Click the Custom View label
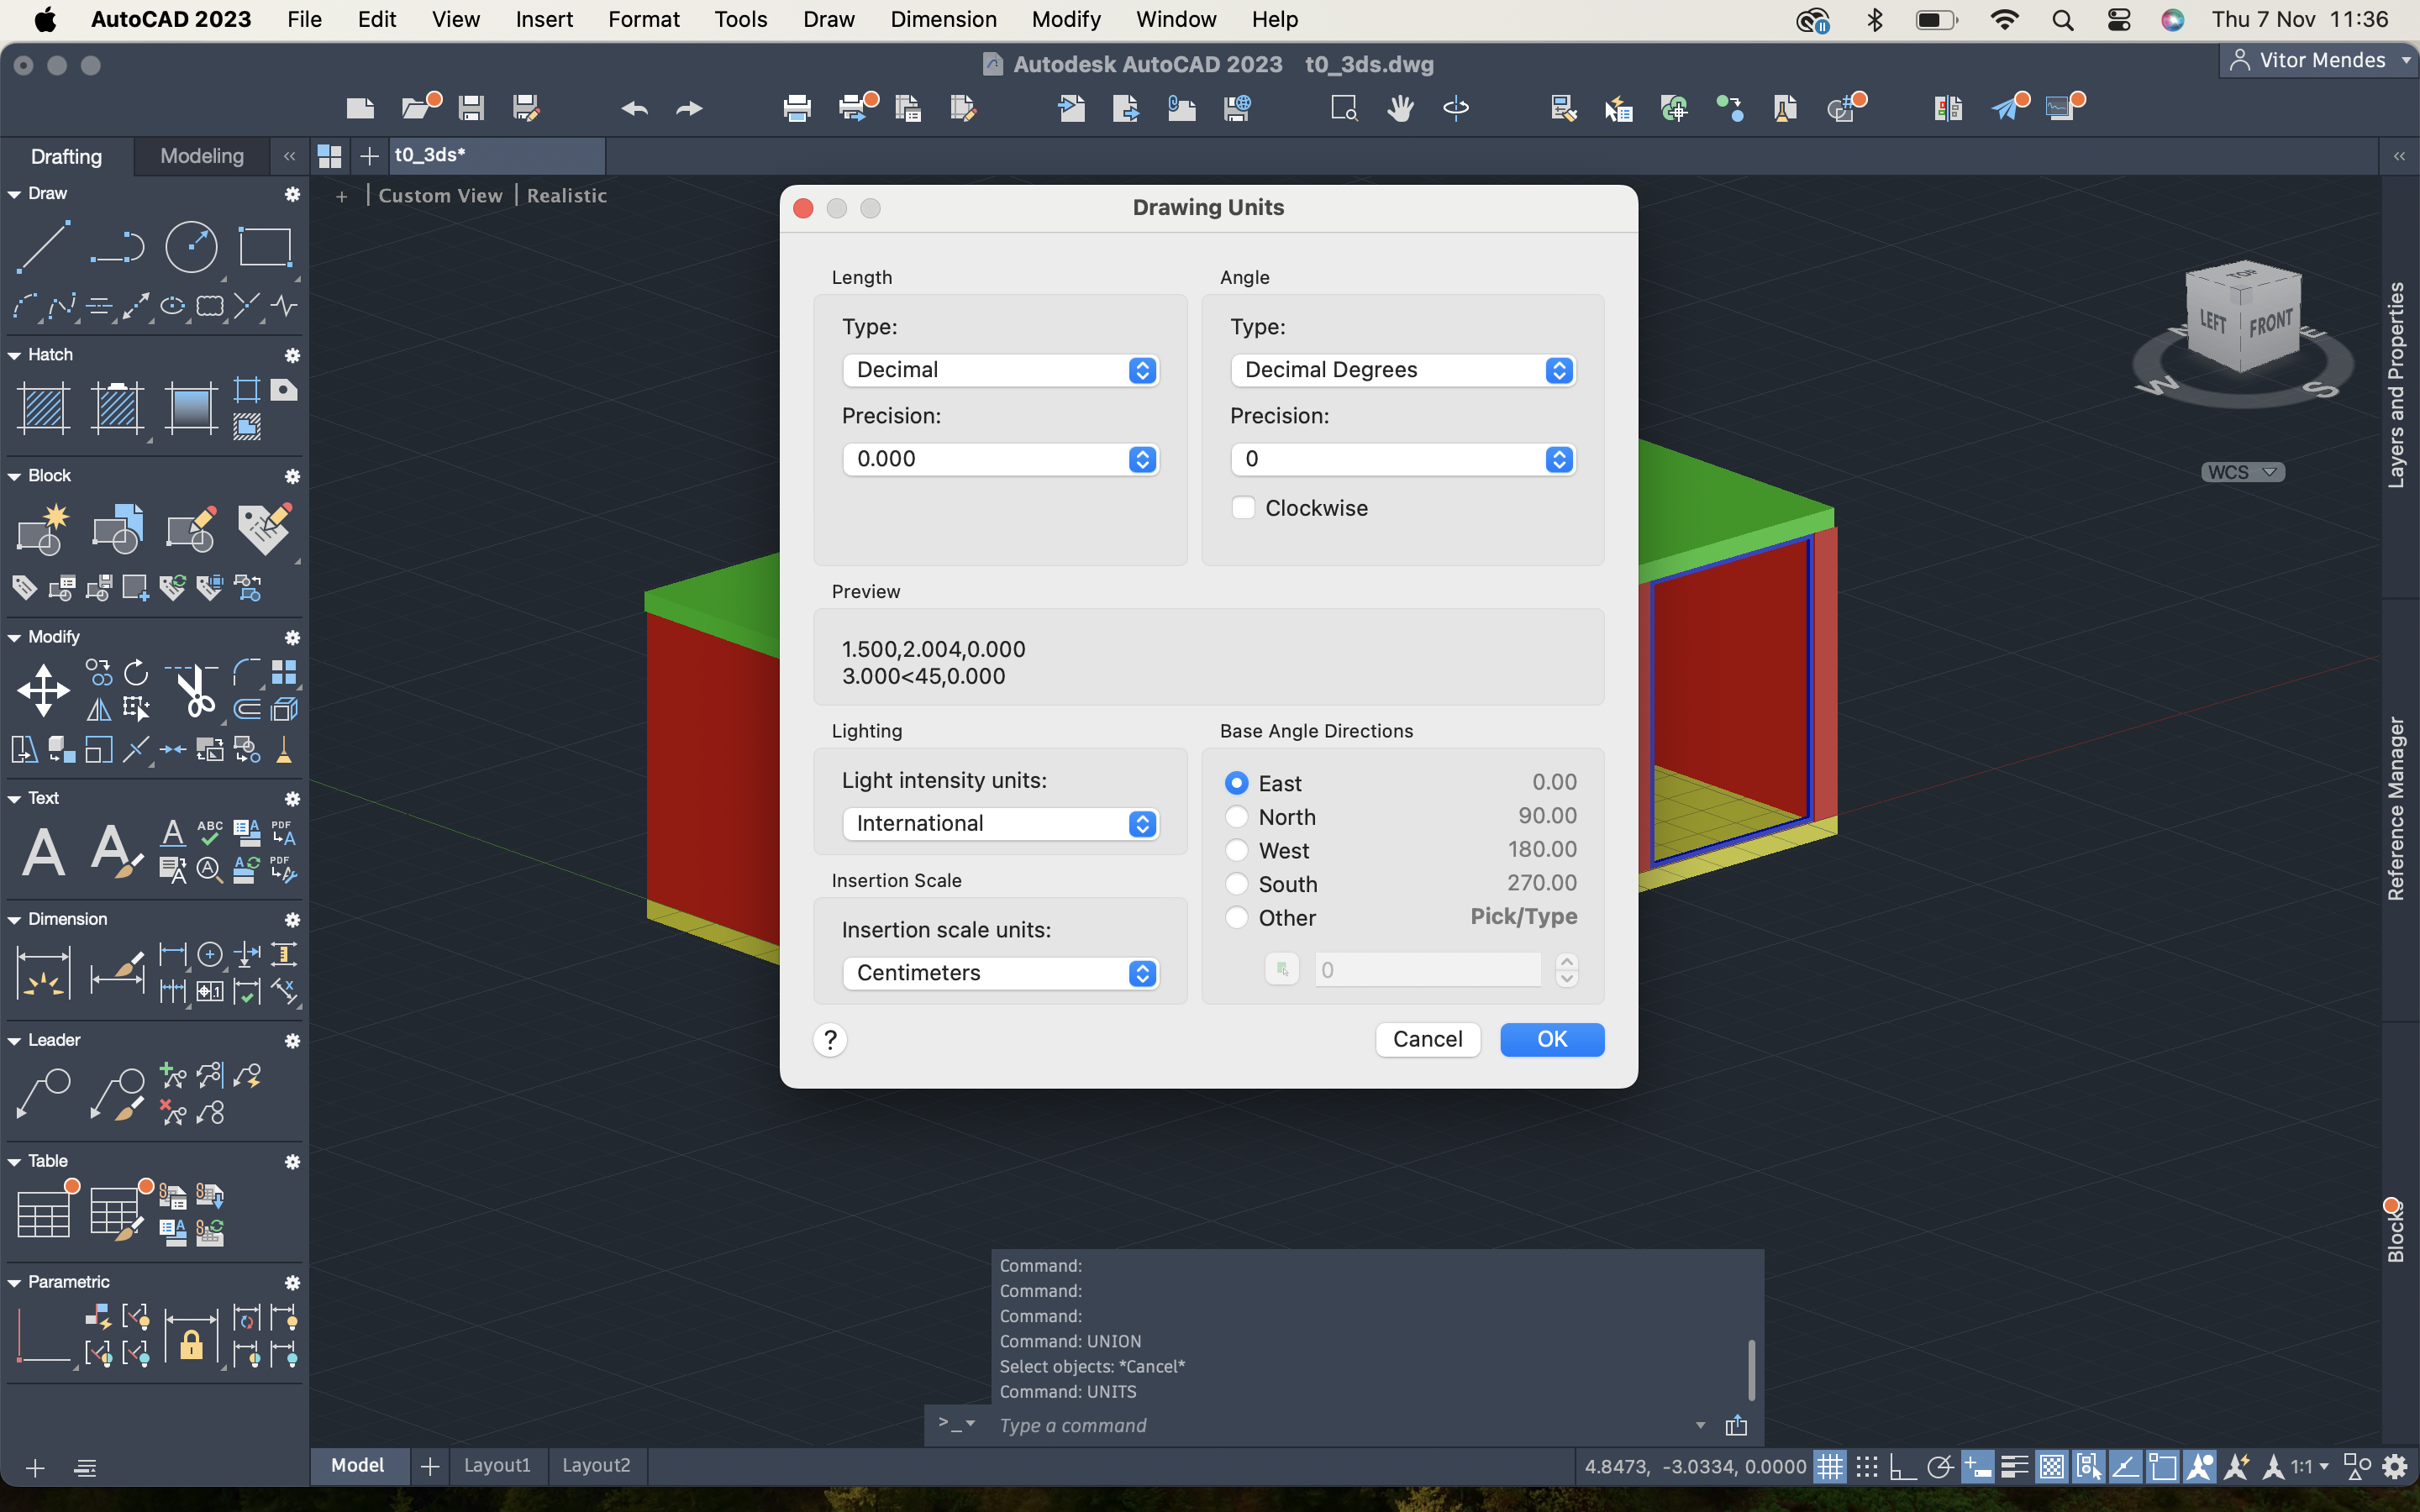 (440, 196)
